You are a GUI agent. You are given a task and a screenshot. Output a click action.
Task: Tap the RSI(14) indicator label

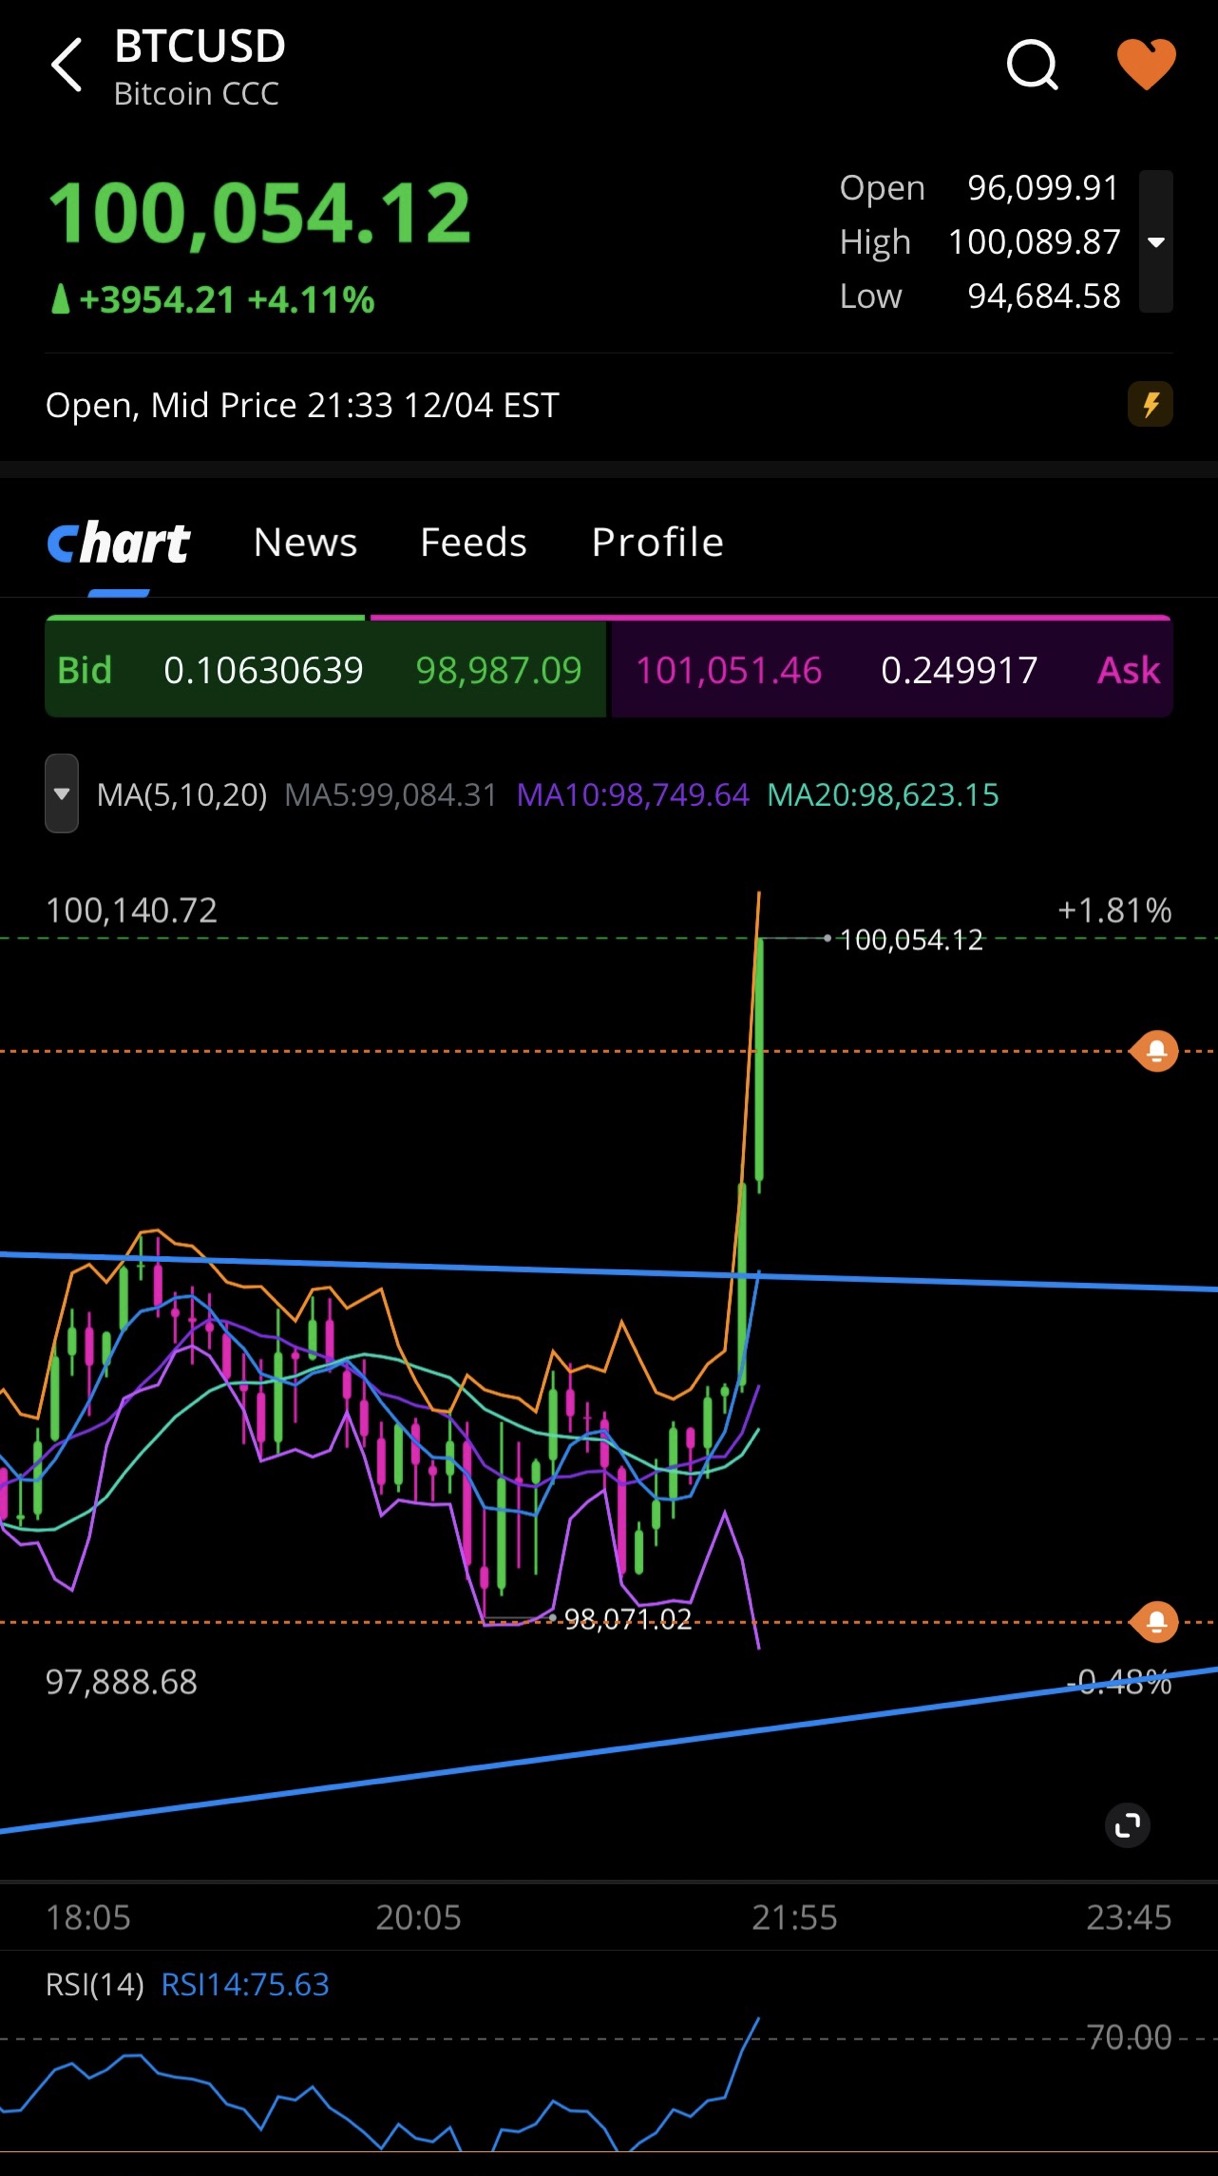coord(95,1984)
